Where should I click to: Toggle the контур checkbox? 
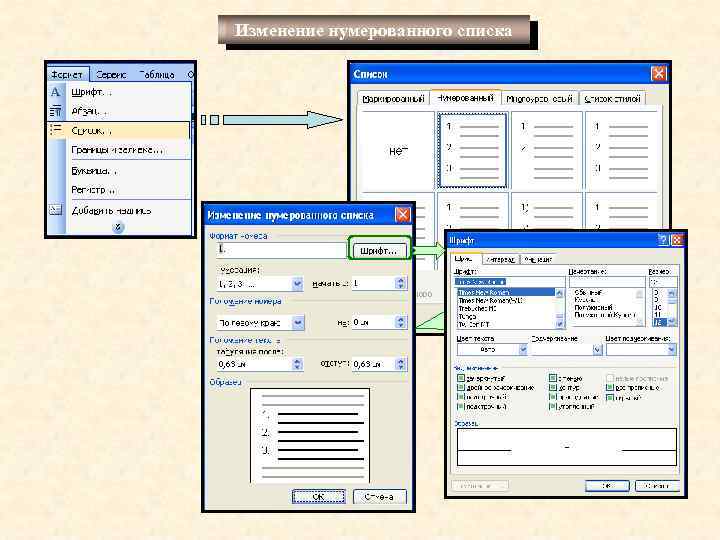pos(553,388)
